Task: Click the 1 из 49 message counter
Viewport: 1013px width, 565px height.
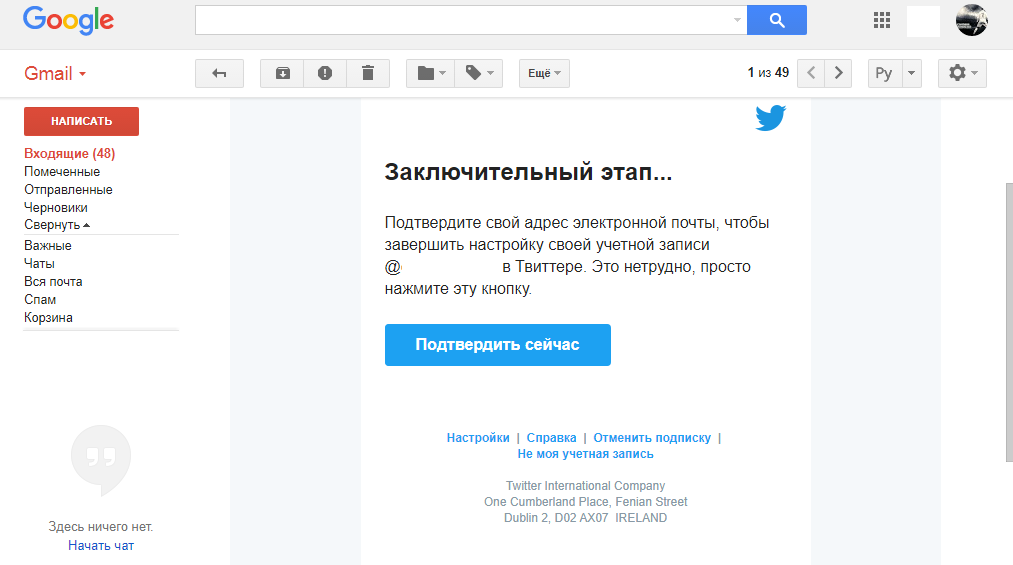Action: pyautogui.click(x=768, y=73)
